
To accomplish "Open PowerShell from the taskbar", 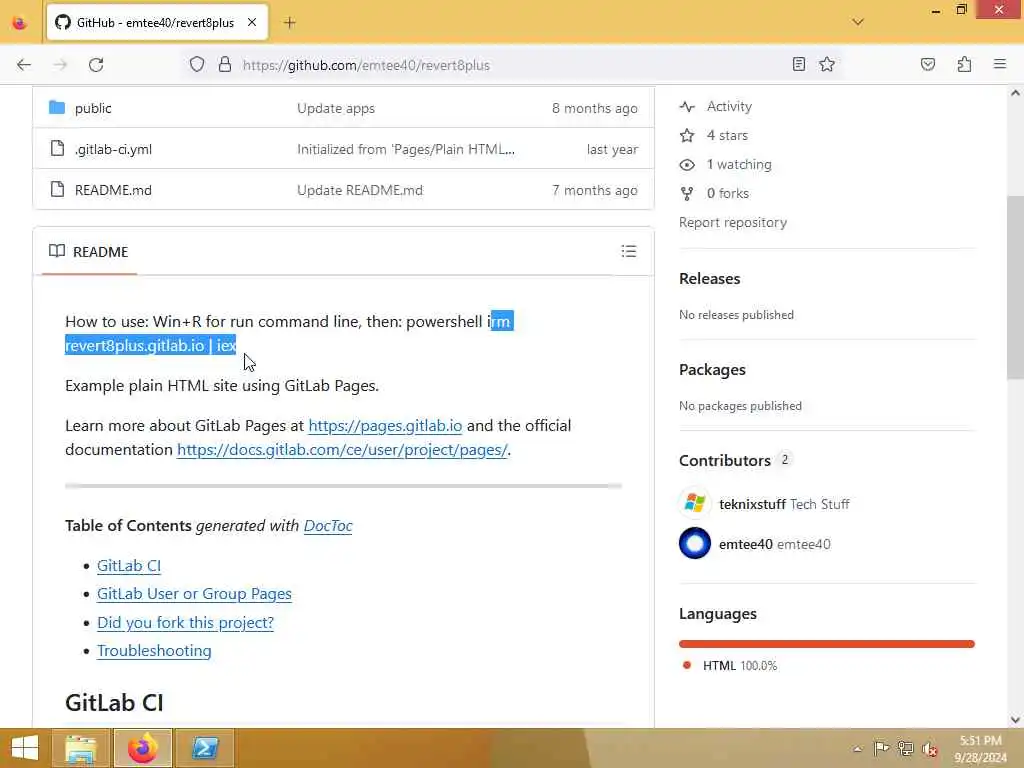I will 204,748.
